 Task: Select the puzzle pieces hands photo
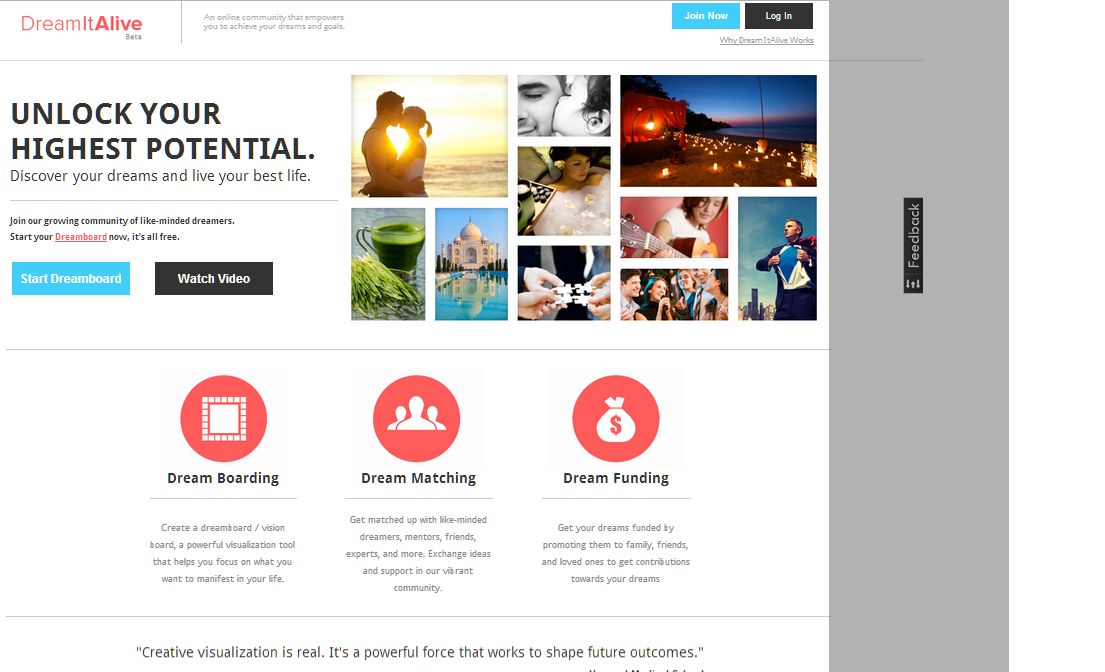pos(564,283)
